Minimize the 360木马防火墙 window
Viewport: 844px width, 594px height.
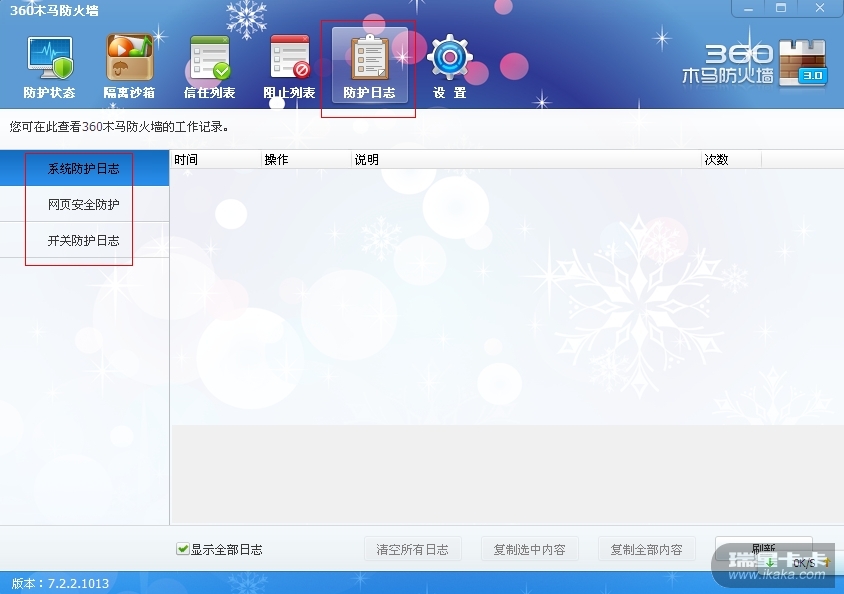coord(749,8)
